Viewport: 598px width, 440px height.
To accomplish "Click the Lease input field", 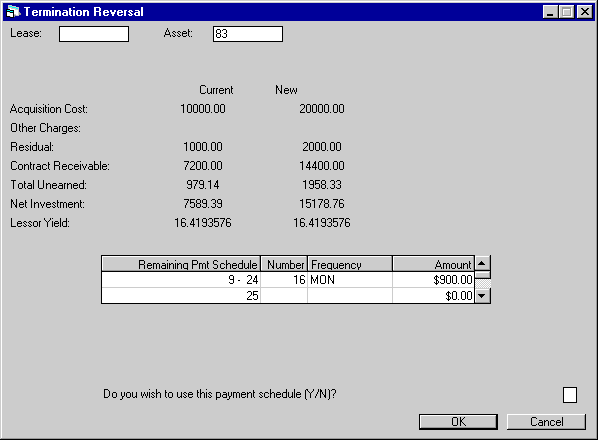I will click(x=94, y=34).
